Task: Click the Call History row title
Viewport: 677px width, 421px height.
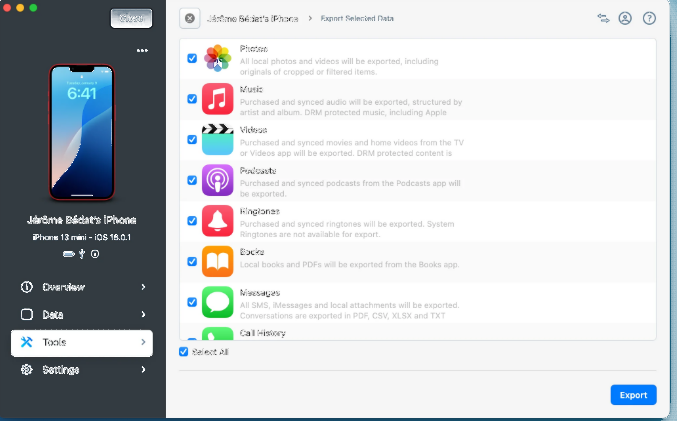Action: (263, 332)
